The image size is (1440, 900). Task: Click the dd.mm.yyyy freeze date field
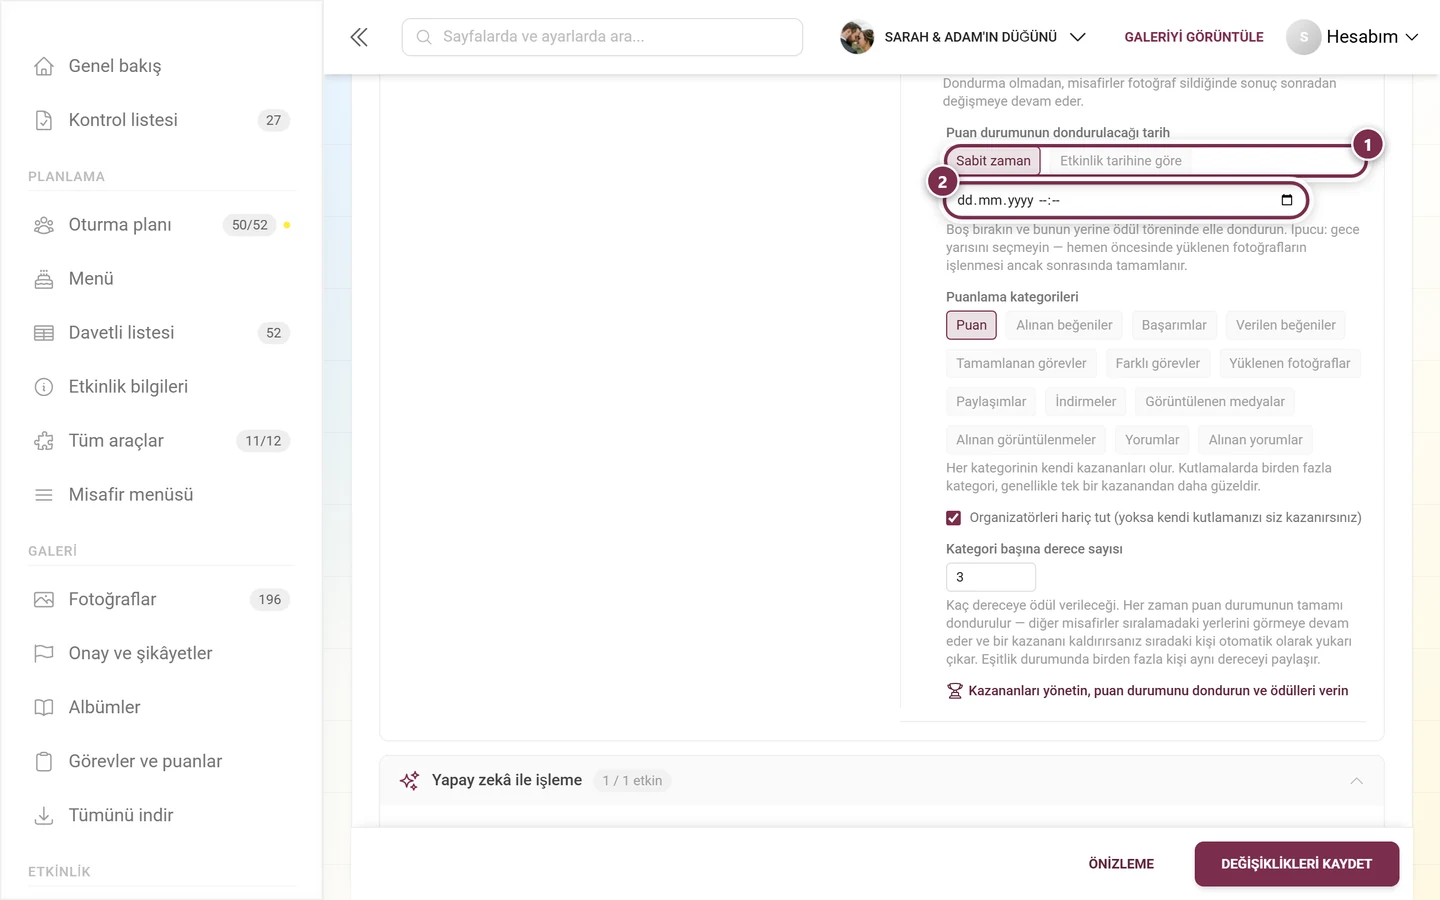pyautogui.click(x=1126, y=200)
